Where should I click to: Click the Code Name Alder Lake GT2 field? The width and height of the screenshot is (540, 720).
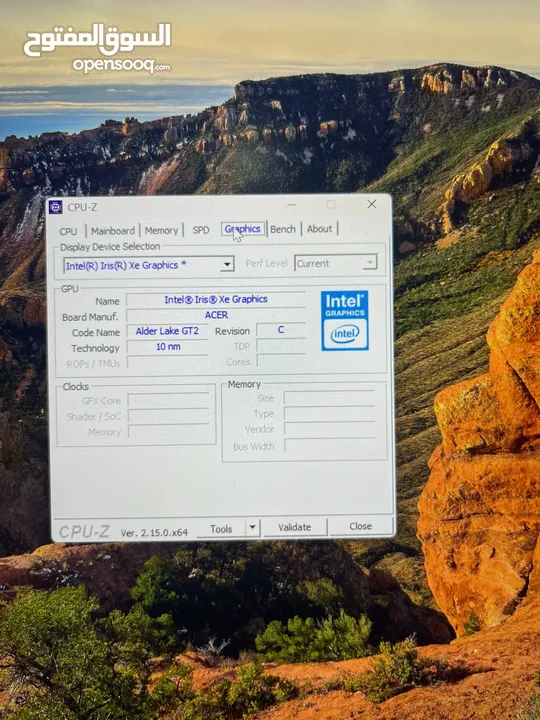click(x=167, y=331)
